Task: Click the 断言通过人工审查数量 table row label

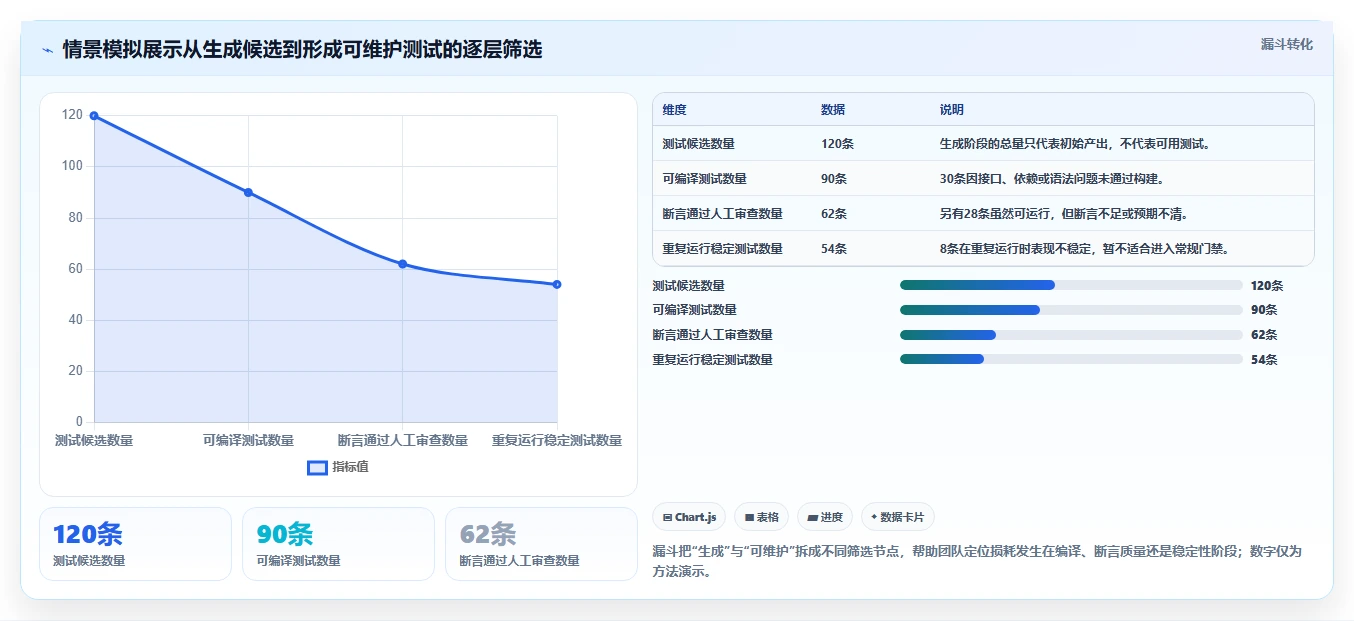Action: coord(722,214)
